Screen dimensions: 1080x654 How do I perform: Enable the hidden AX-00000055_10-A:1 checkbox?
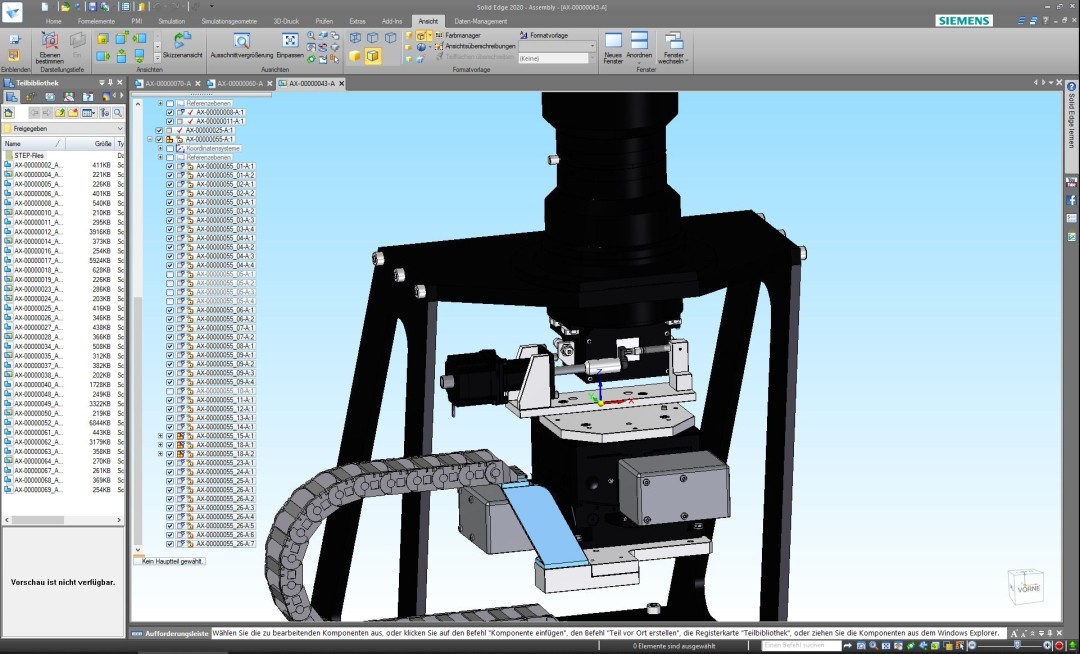170,391
